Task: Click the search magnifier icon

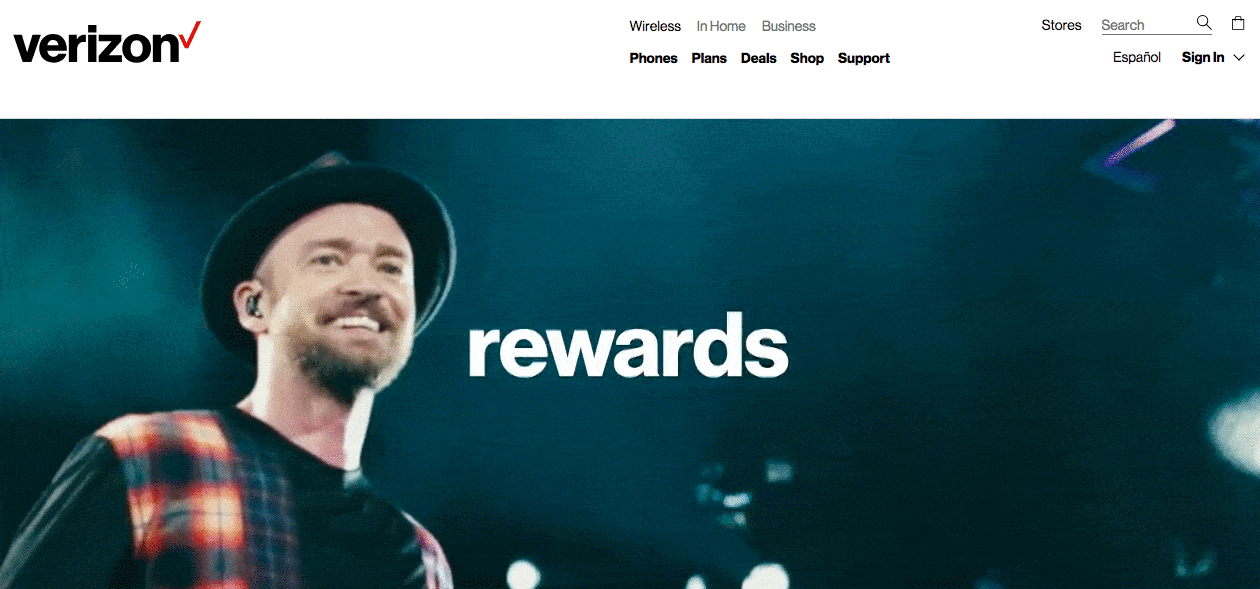Action: 1204,23
